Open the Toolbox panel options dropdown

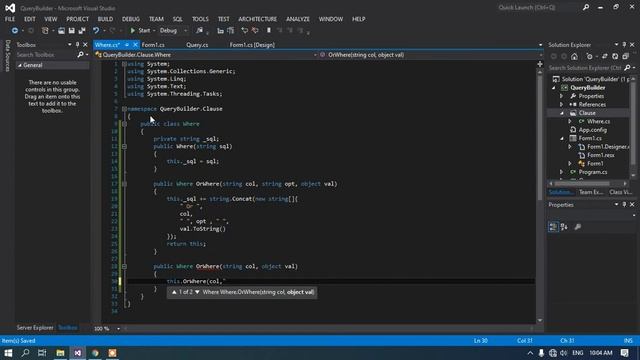click(69, 45)
